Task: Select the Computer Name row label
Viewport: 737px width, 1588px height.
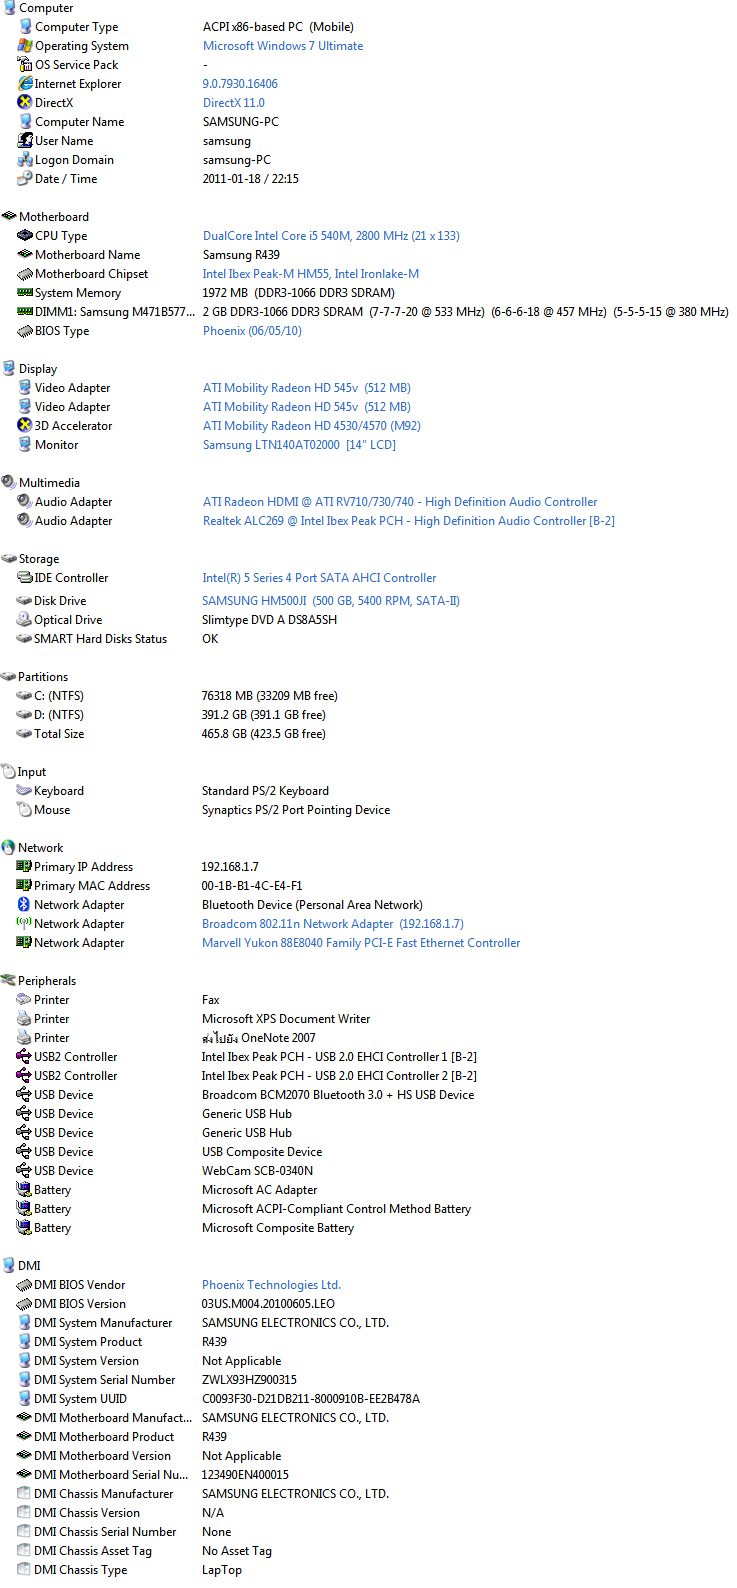Action: pos(80,122)
